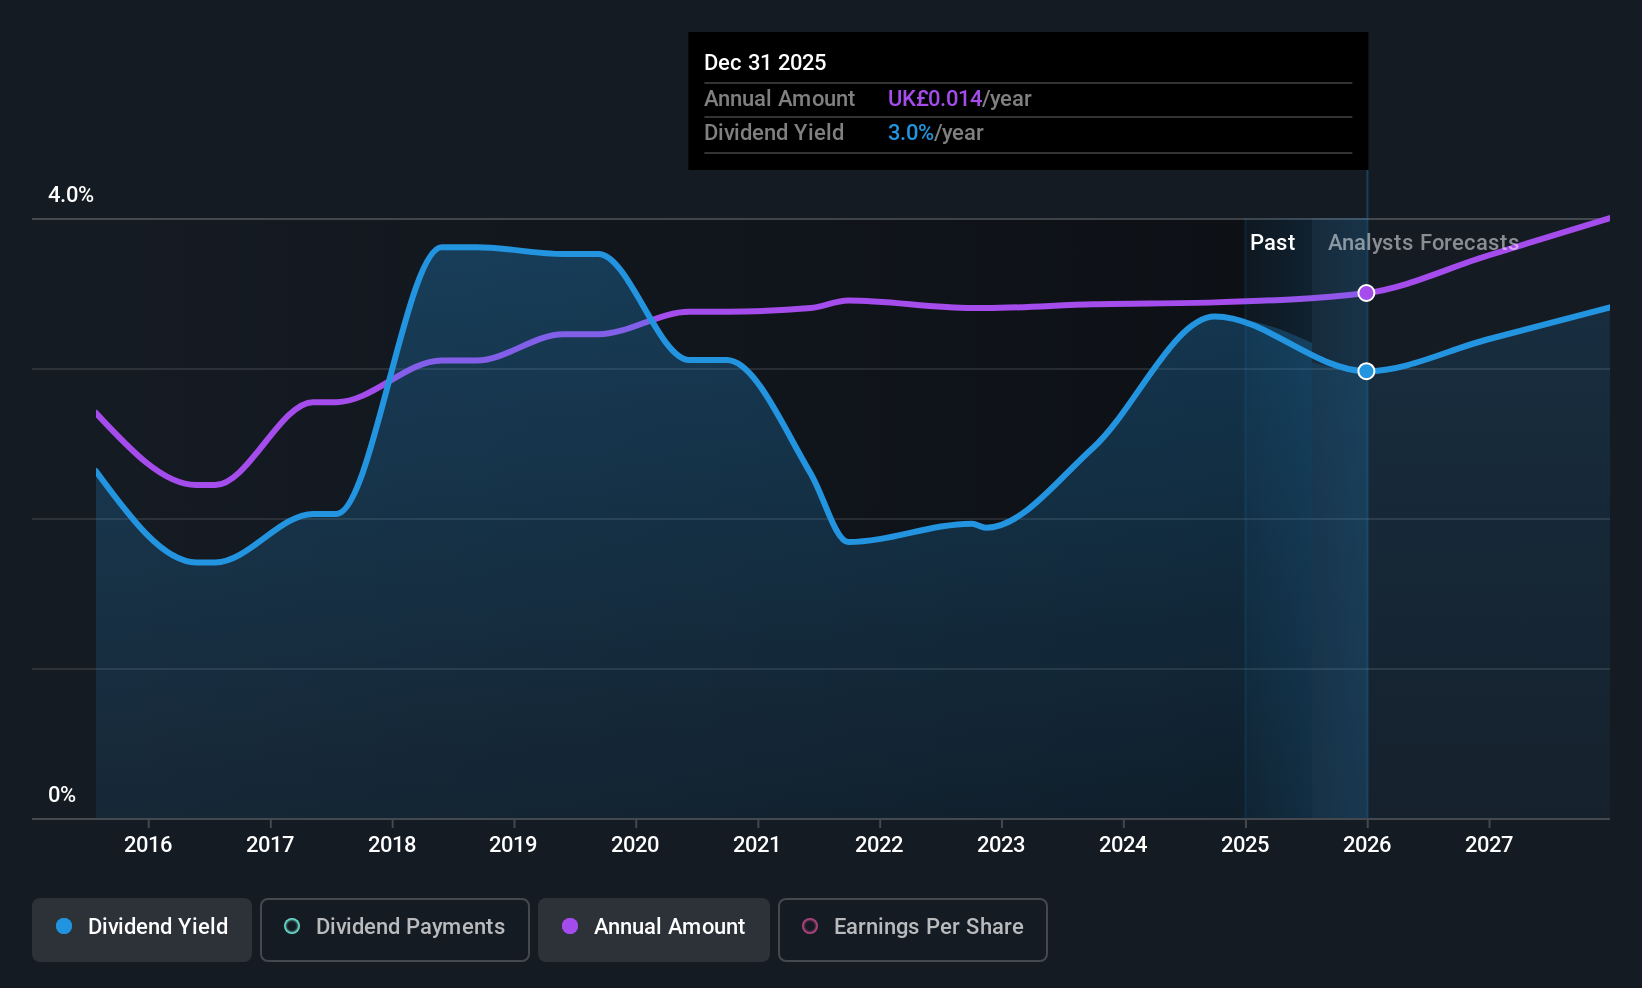1642x988 pixels.
Task: Click the 2019 x-axis label
Action: click(x=513, y=845)
